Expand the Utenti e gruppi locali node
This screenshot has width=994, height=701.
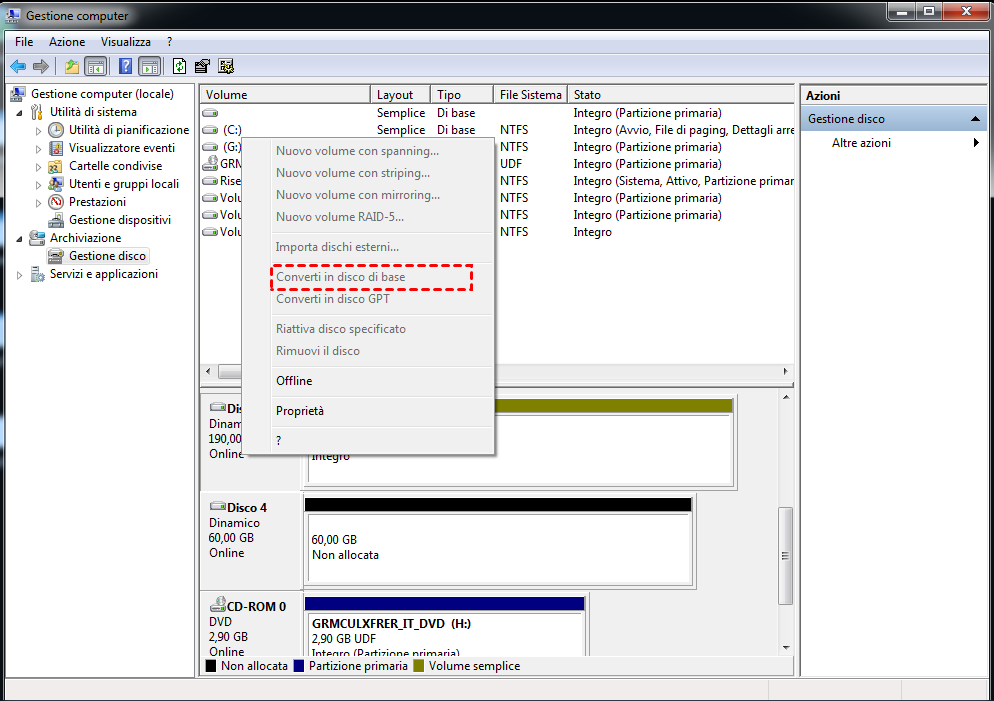(x=38, y=185)
